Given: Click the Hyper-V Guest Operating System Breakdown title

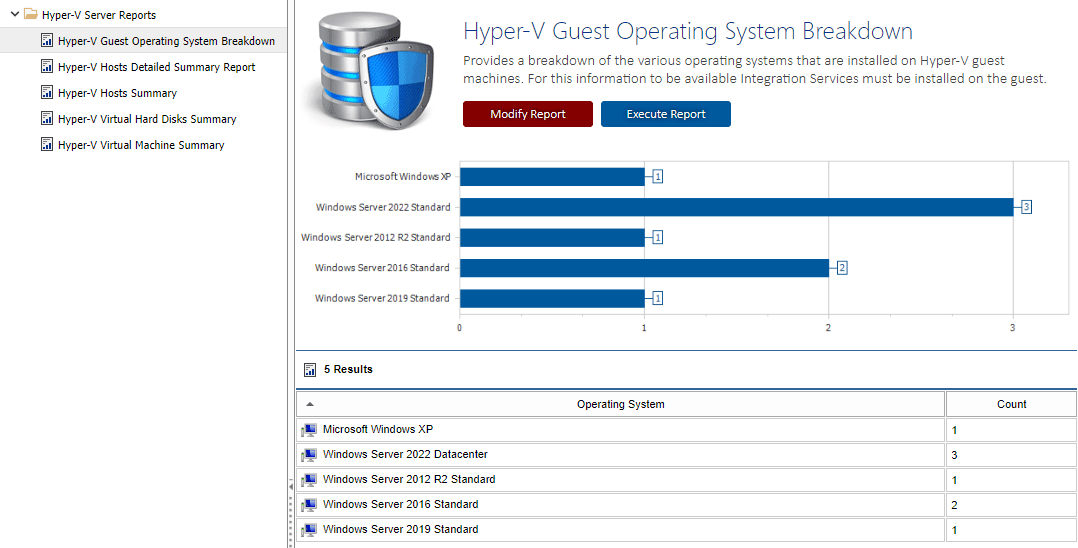Looking at the screenshot, I should click(688, 32).
